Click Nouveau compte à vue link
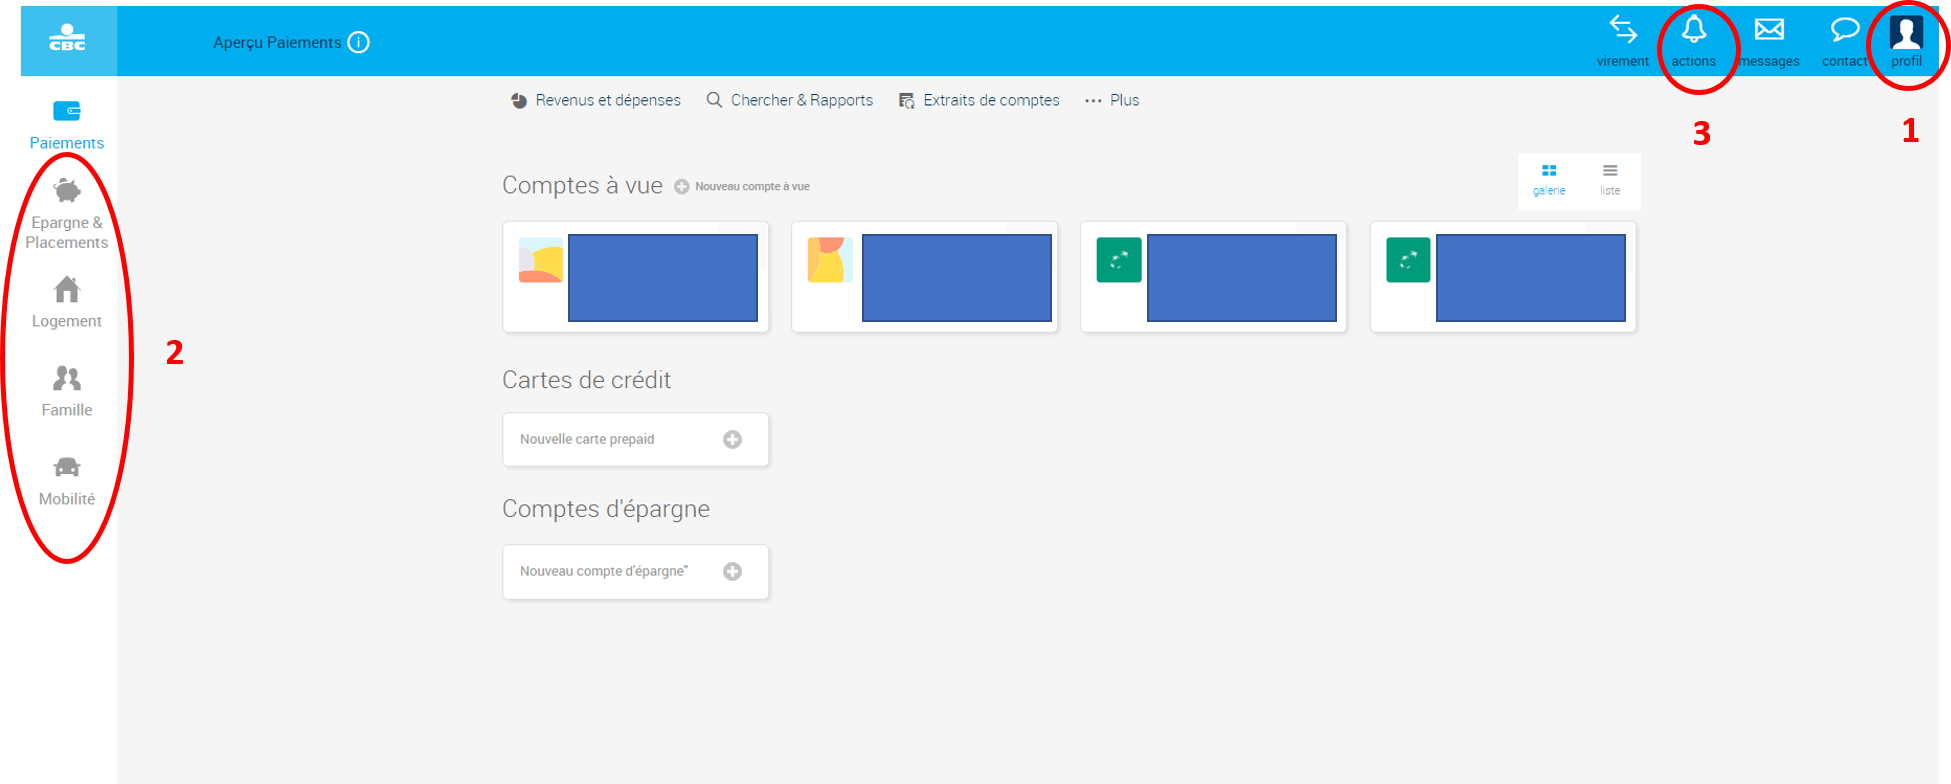1951x784 pixels. coord(742,187)
